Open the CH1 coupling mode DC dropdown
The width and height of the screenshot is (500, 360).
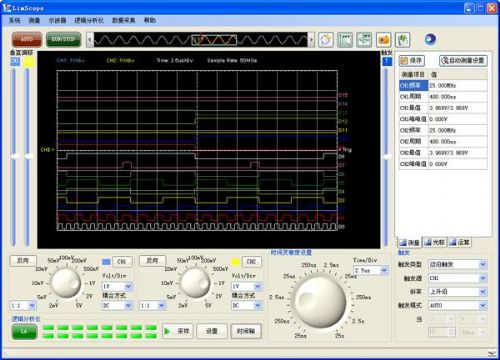[117, 305]
